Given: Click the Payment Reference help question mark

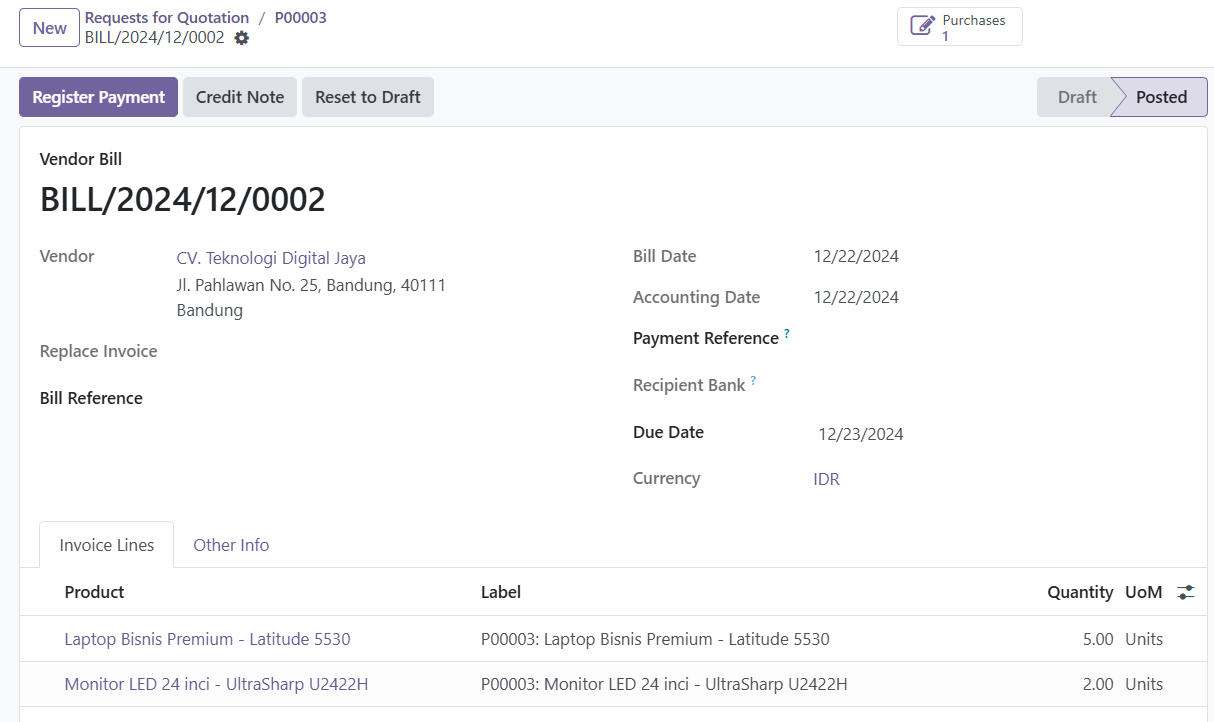Looking at the screenshot, I should click(787, 334).
